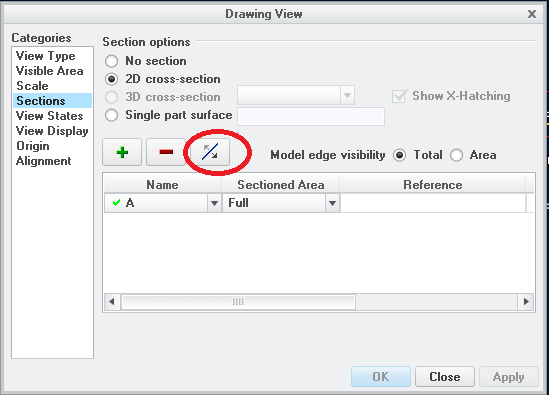
Task: Go to the Alignment category
Action: [x=44, y=161]
